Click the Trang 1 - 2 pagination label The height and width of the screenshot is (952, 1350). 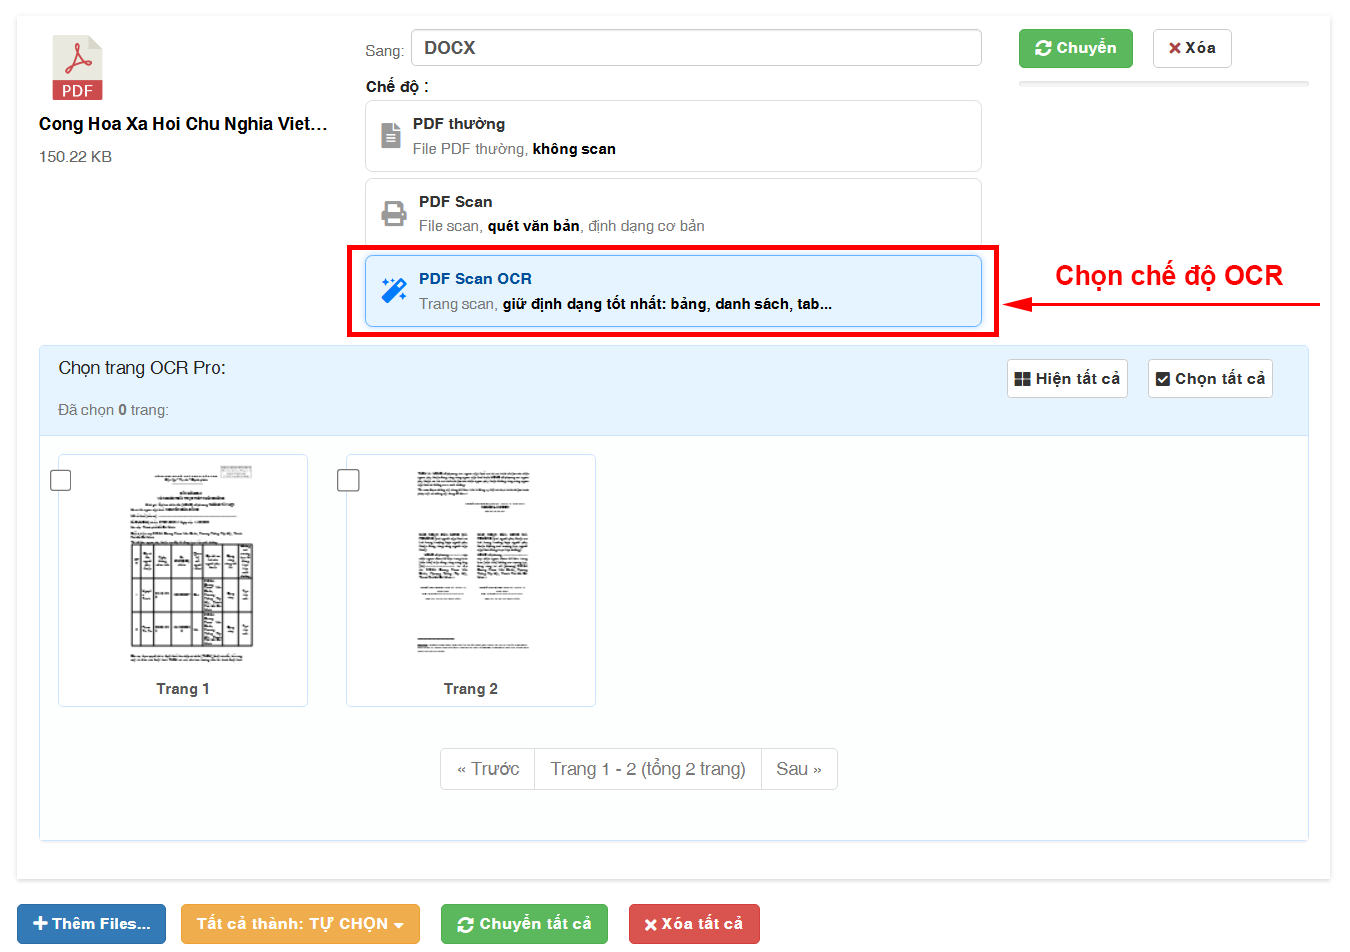click(647, 769)
